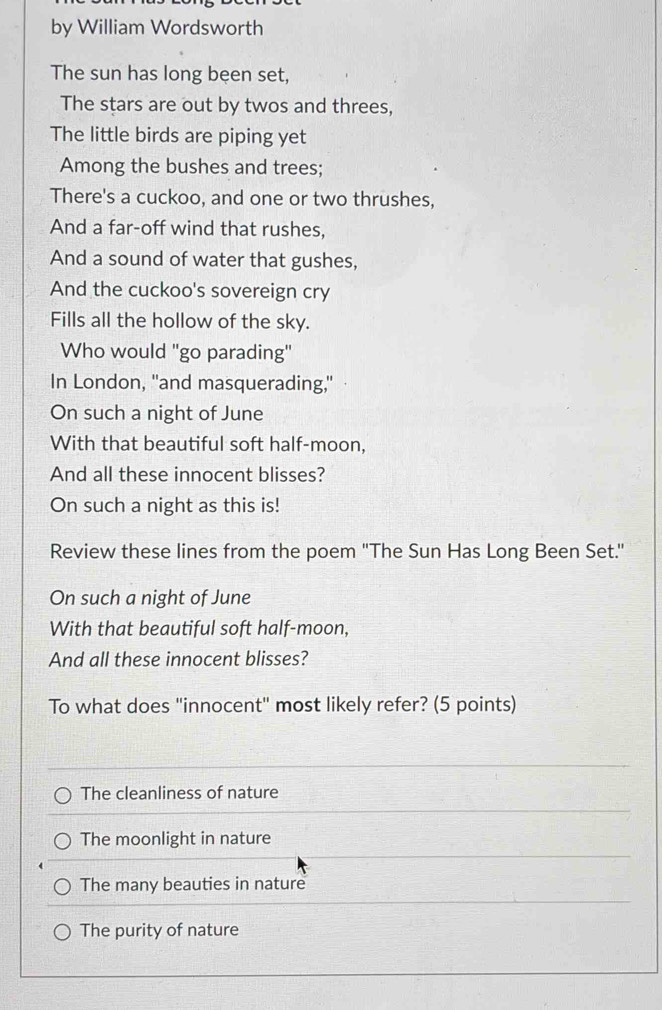Click the "The moonlight in nature" answer label
The width and height of the screenshot is (662, 1010).
pyautogui.click(x=176, y=839)
